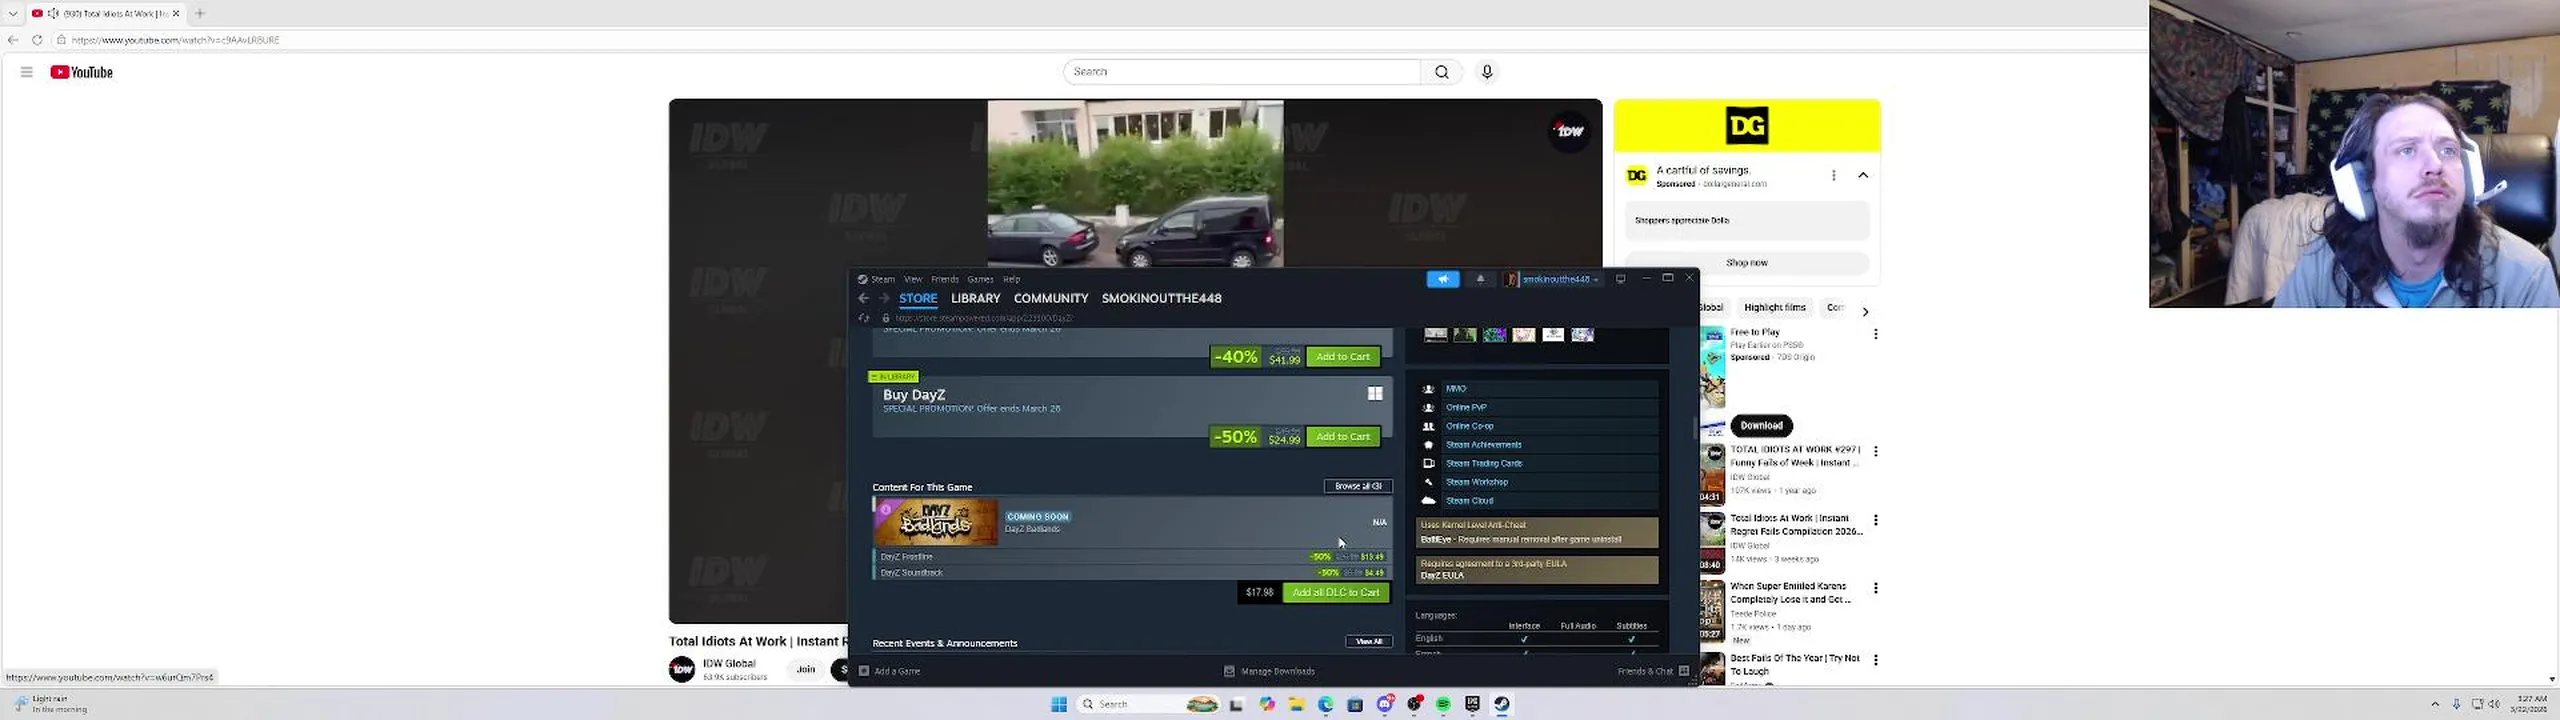Open the View menu in Steam
Image resolution: width=2560 pixels, height=720 pixels.
[x=913, y=279]
